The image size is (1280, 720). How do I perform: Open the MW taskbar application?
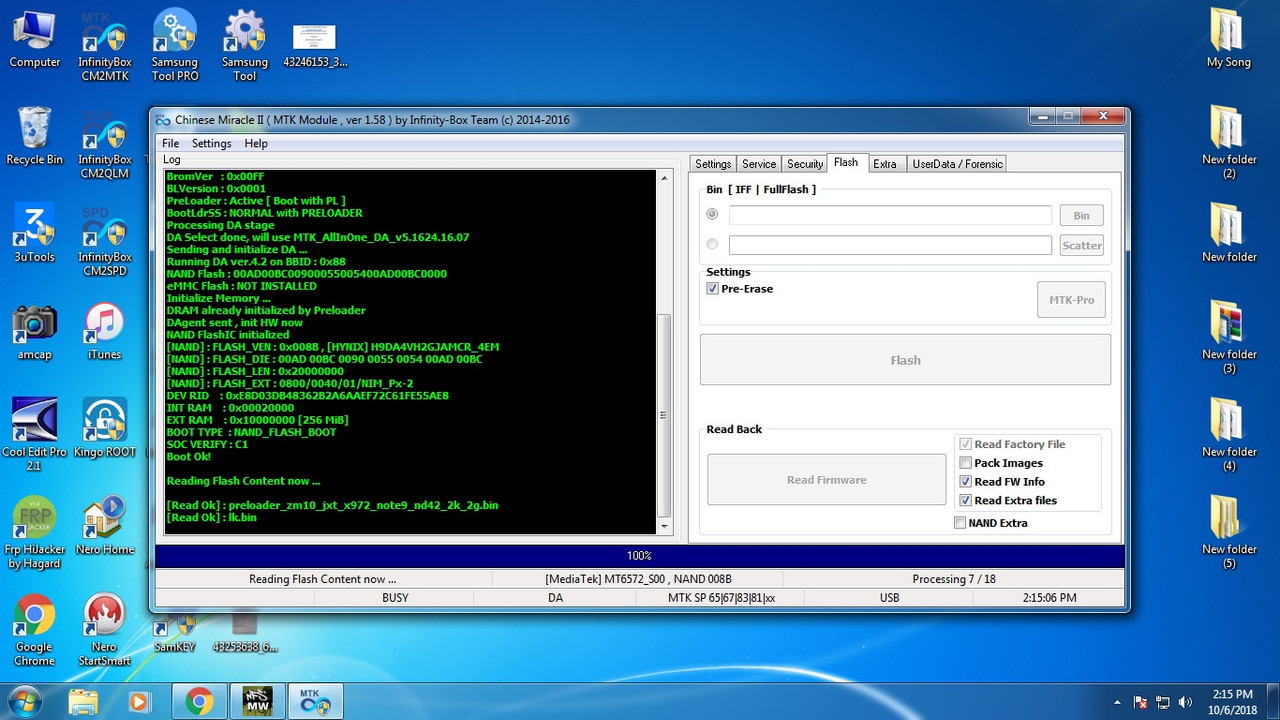click(x=257, y=702)
